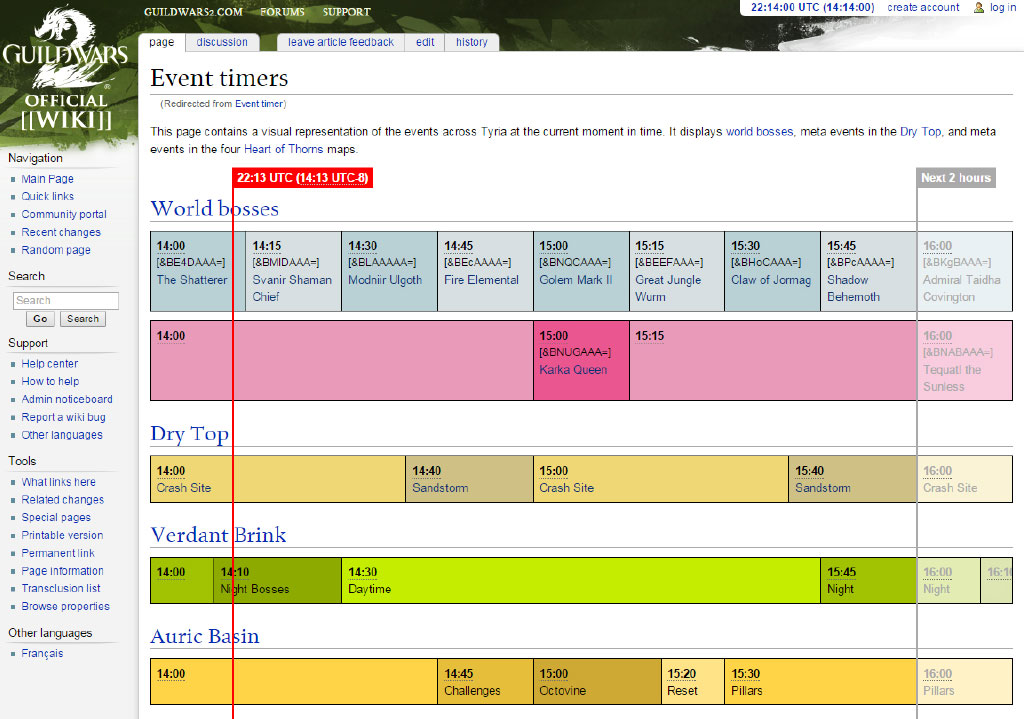The height and width of the screenshot is (719, 1024).
Task: Open Report a wiki bug link
Action: pos(63,417)
